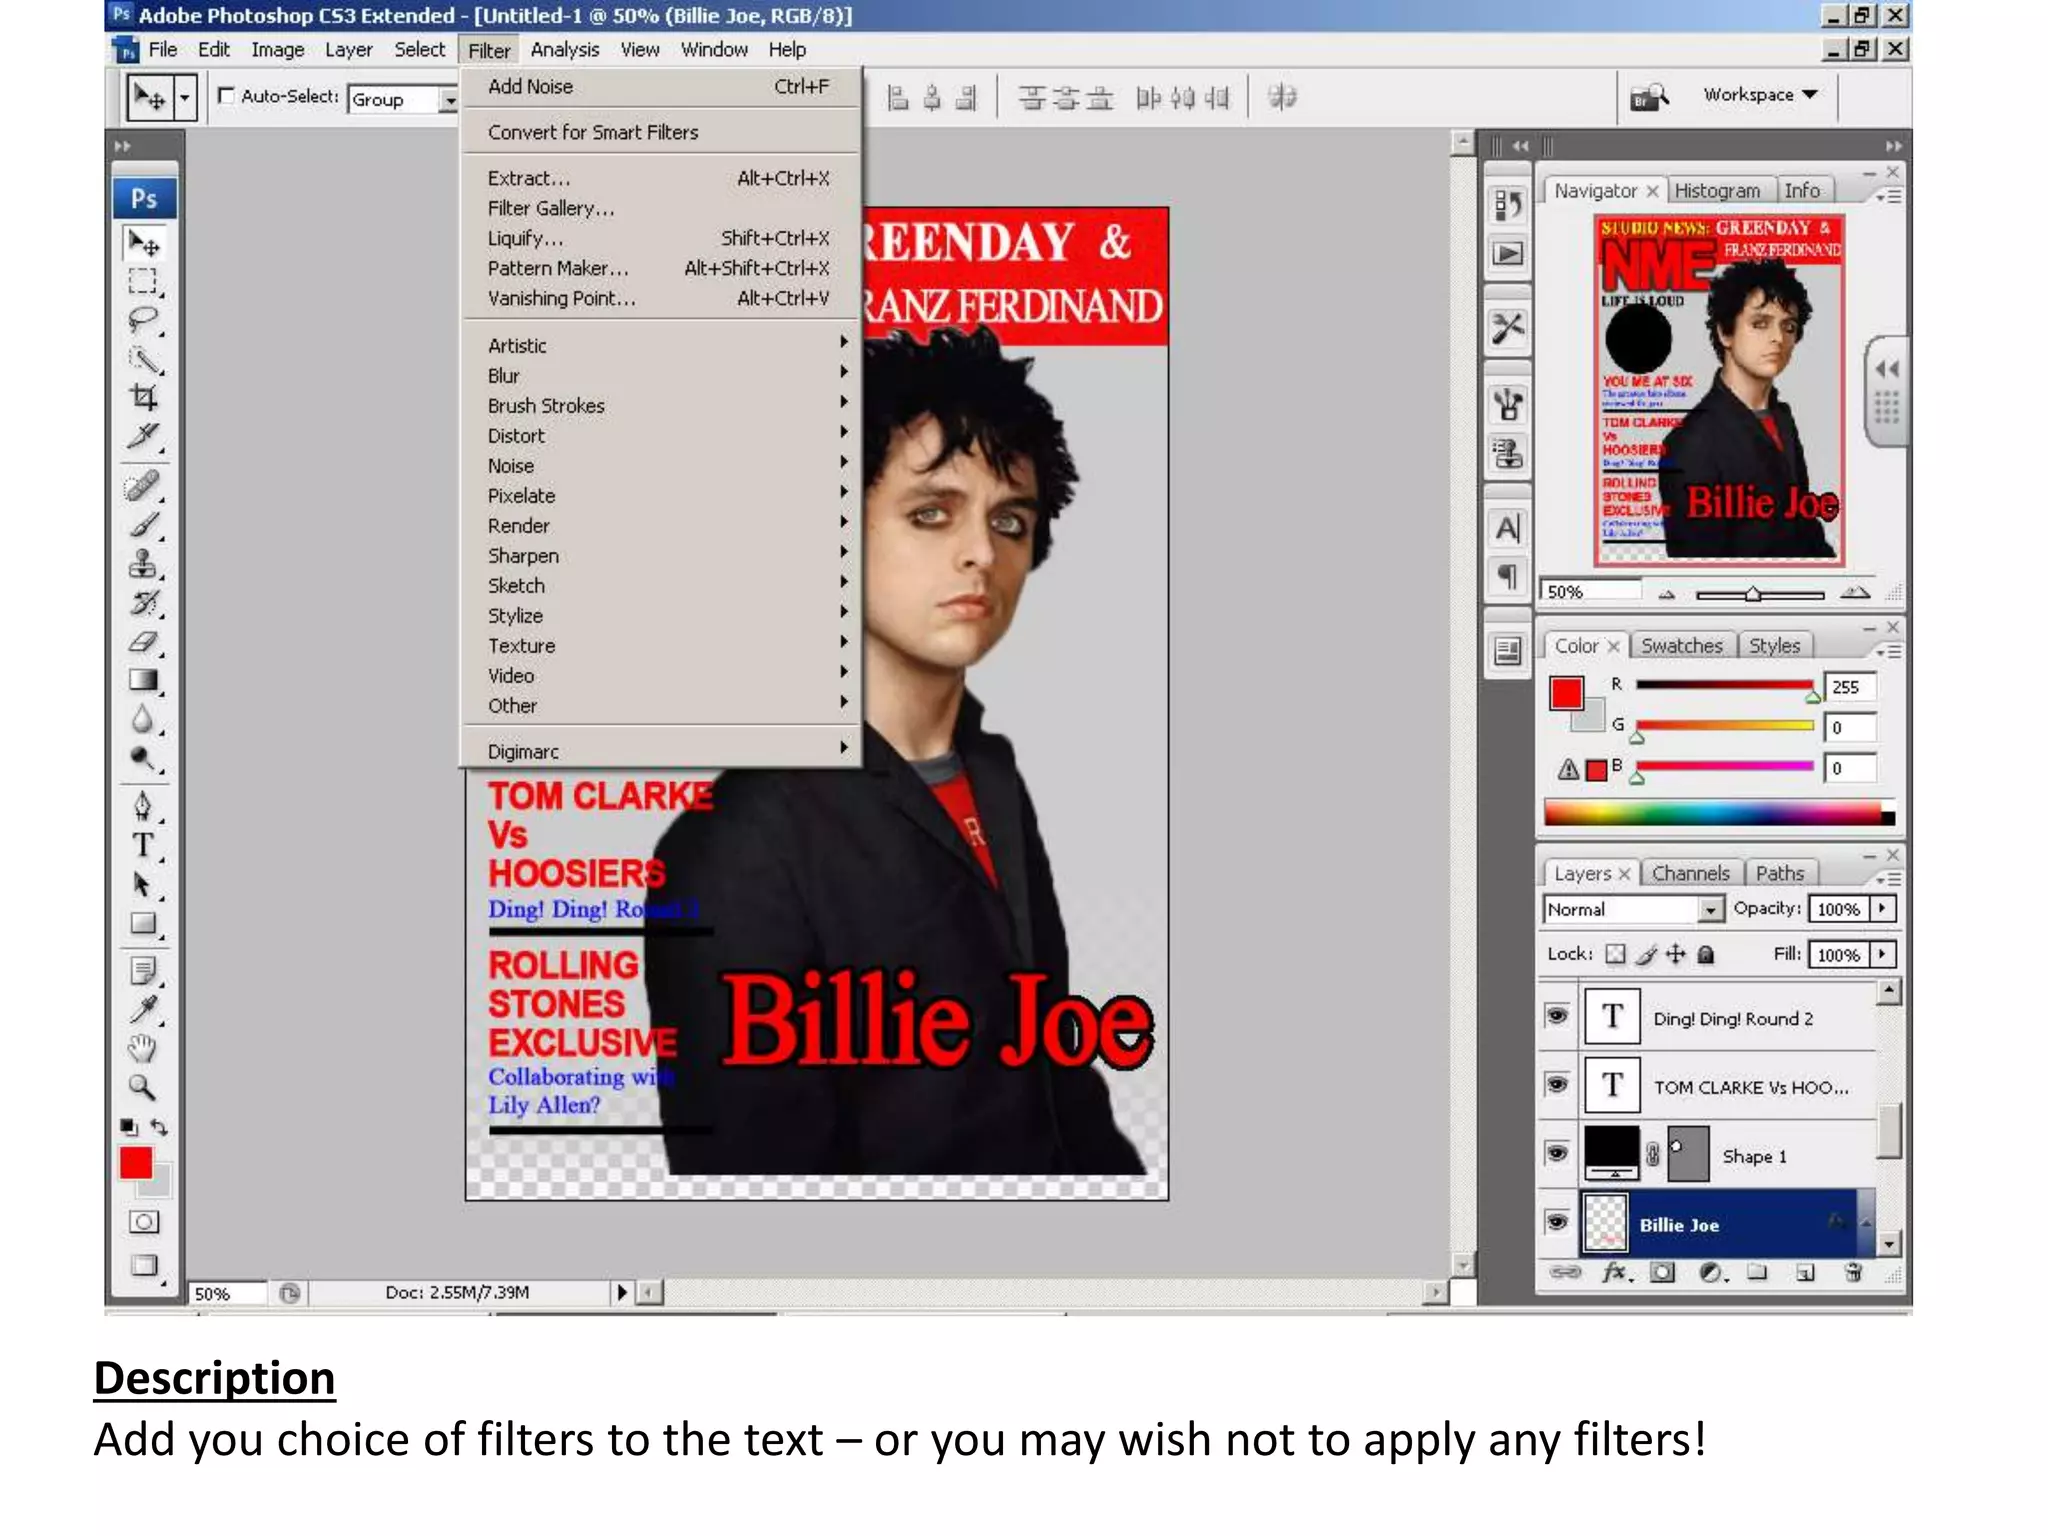2048x1536 pixels.
Task: Expand the Artistic filter submenu
Action: 660,345
